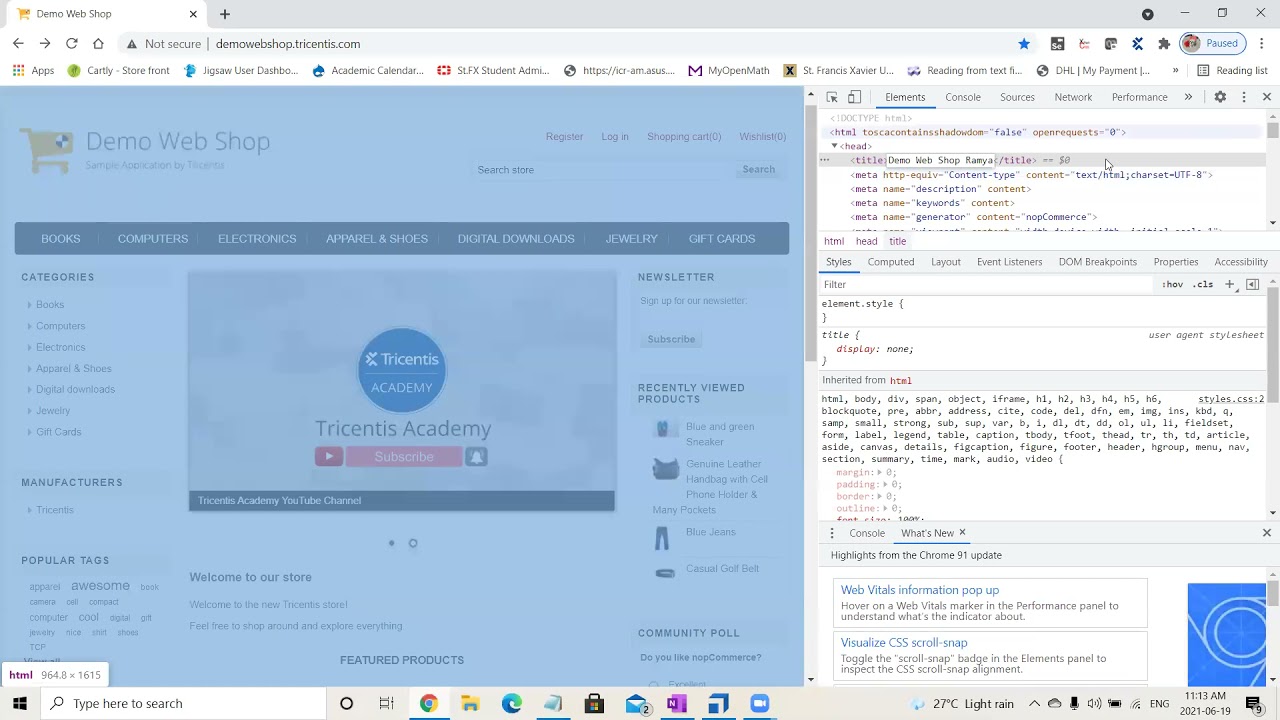The height and width of the screenshot is (720, 1280).
Task: Click the styles Filter input
Action: 987,285
